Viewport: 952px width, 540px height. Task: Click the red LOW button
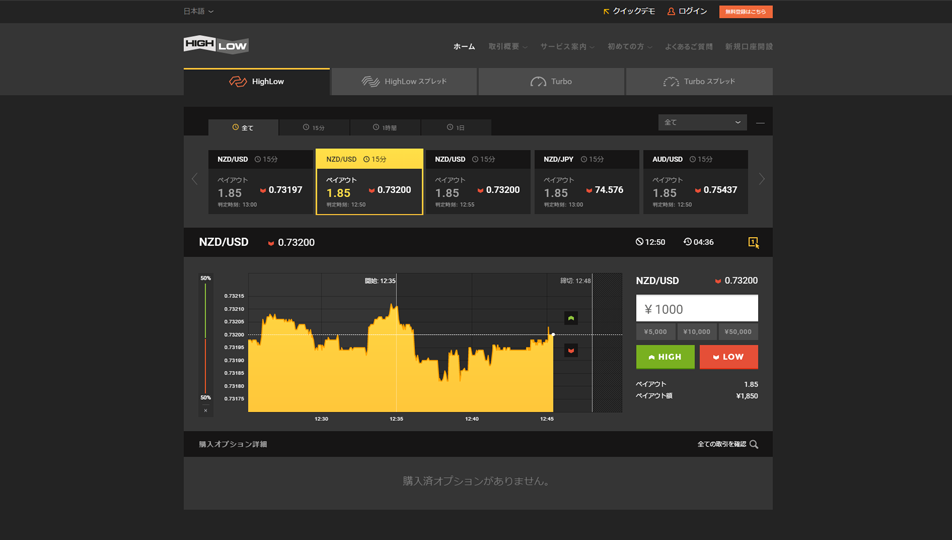point(729,357)
